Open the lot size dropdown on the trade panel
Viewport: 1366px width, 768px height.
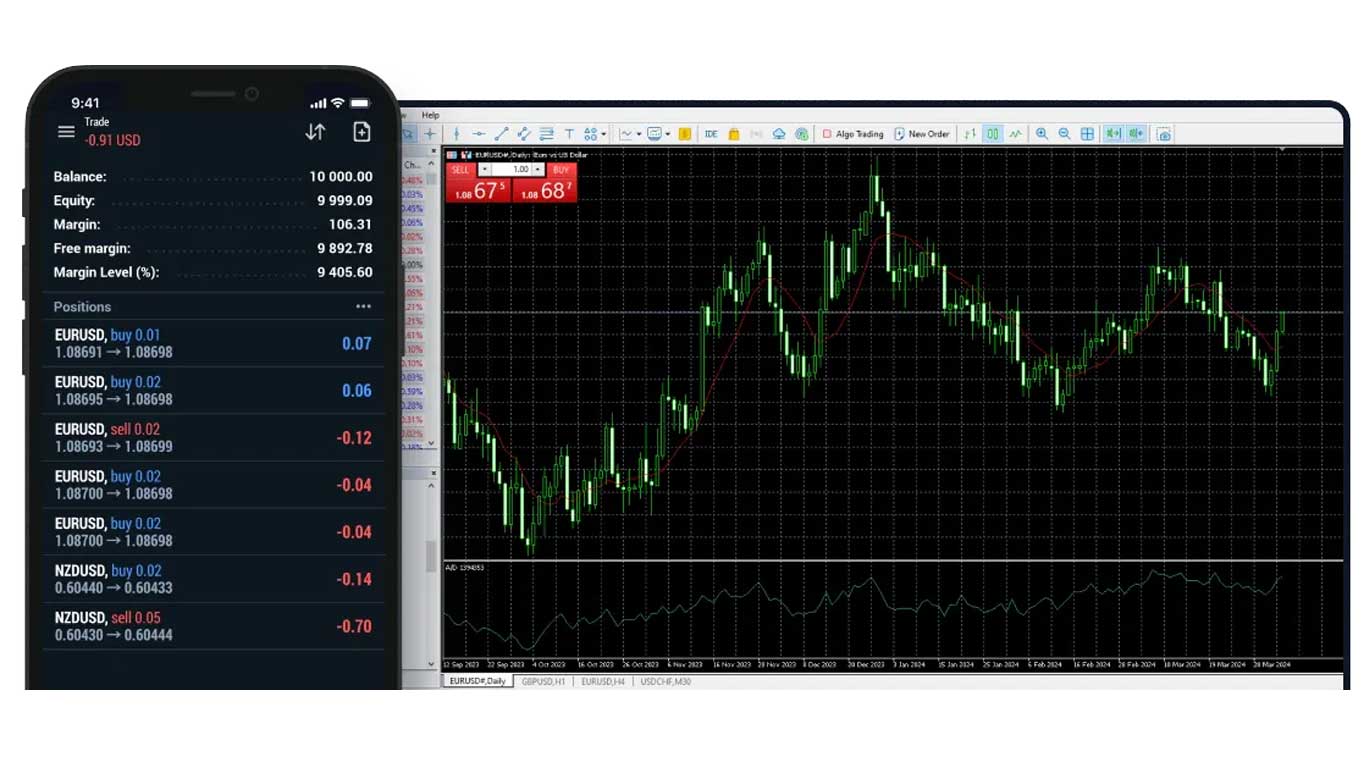537,169
